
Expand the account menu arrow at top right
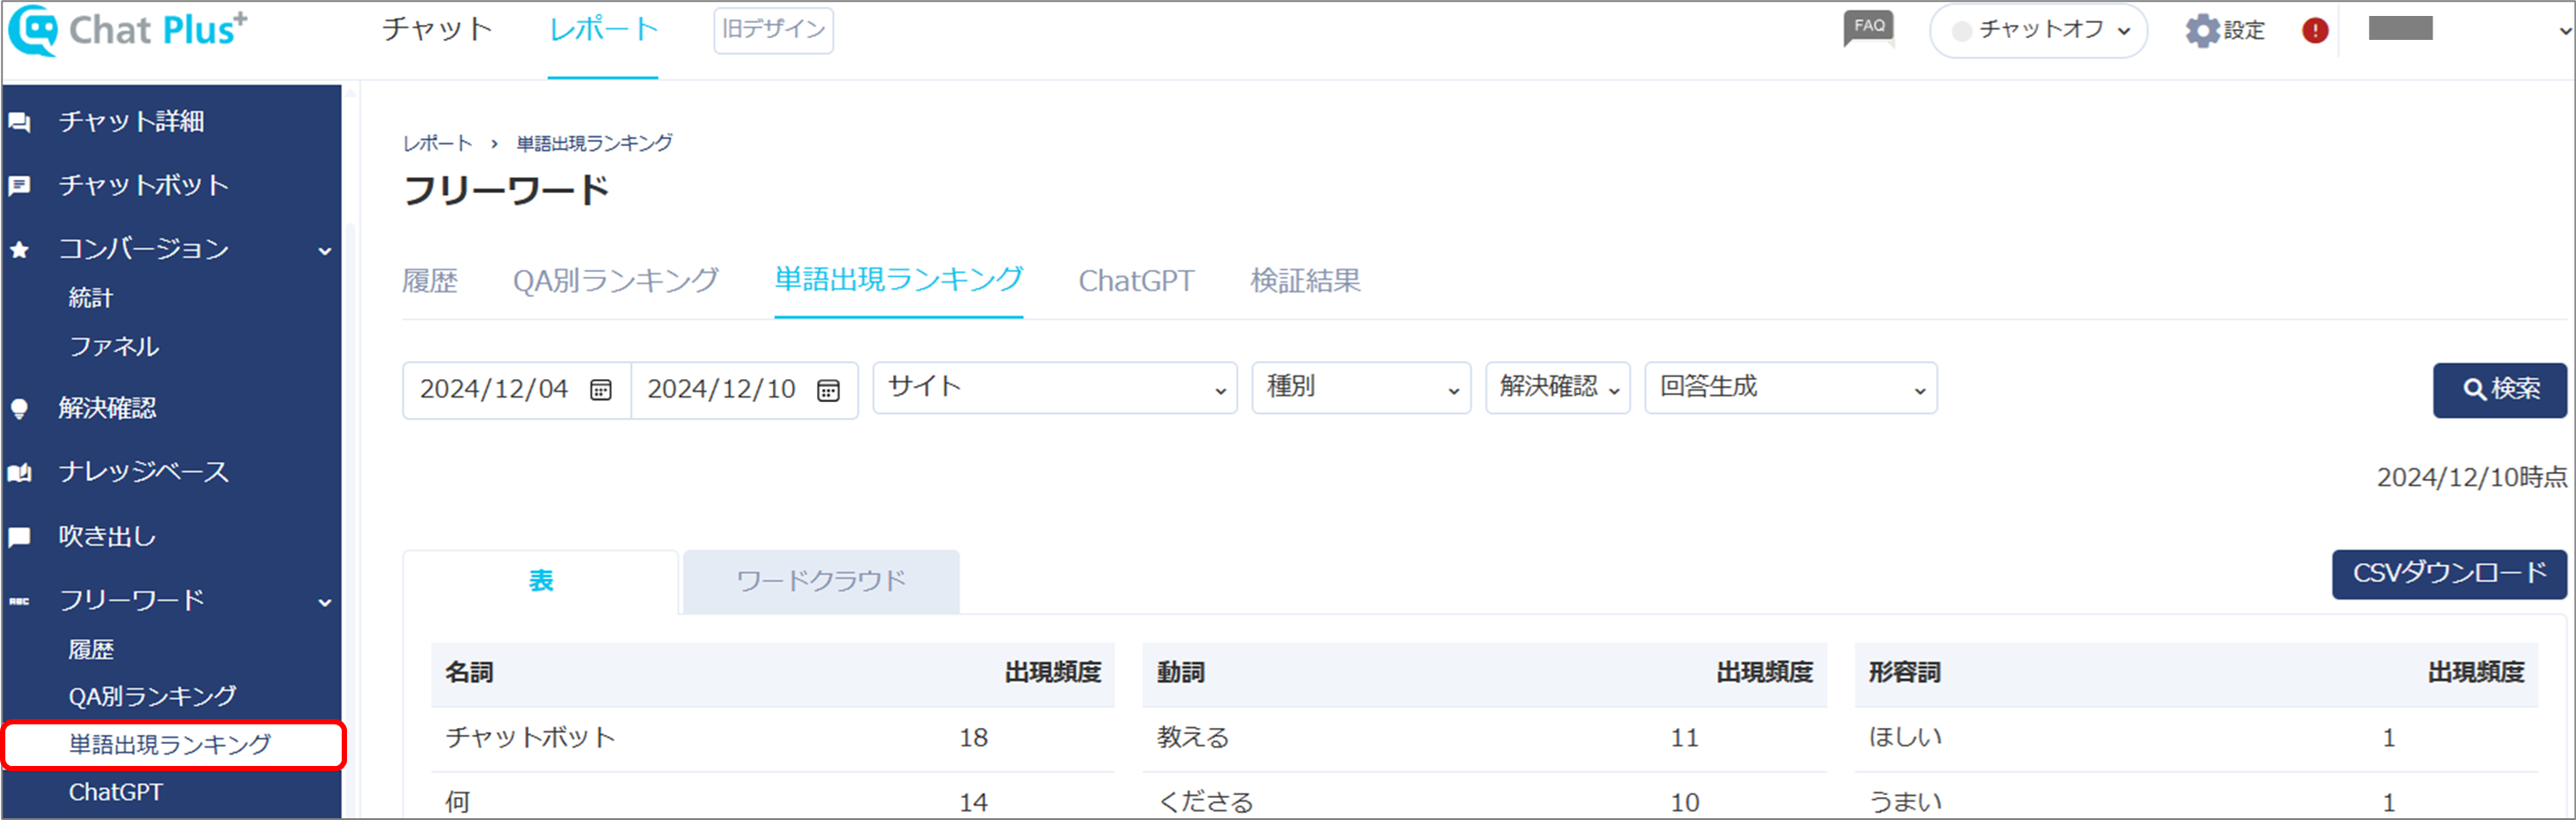2564,30
